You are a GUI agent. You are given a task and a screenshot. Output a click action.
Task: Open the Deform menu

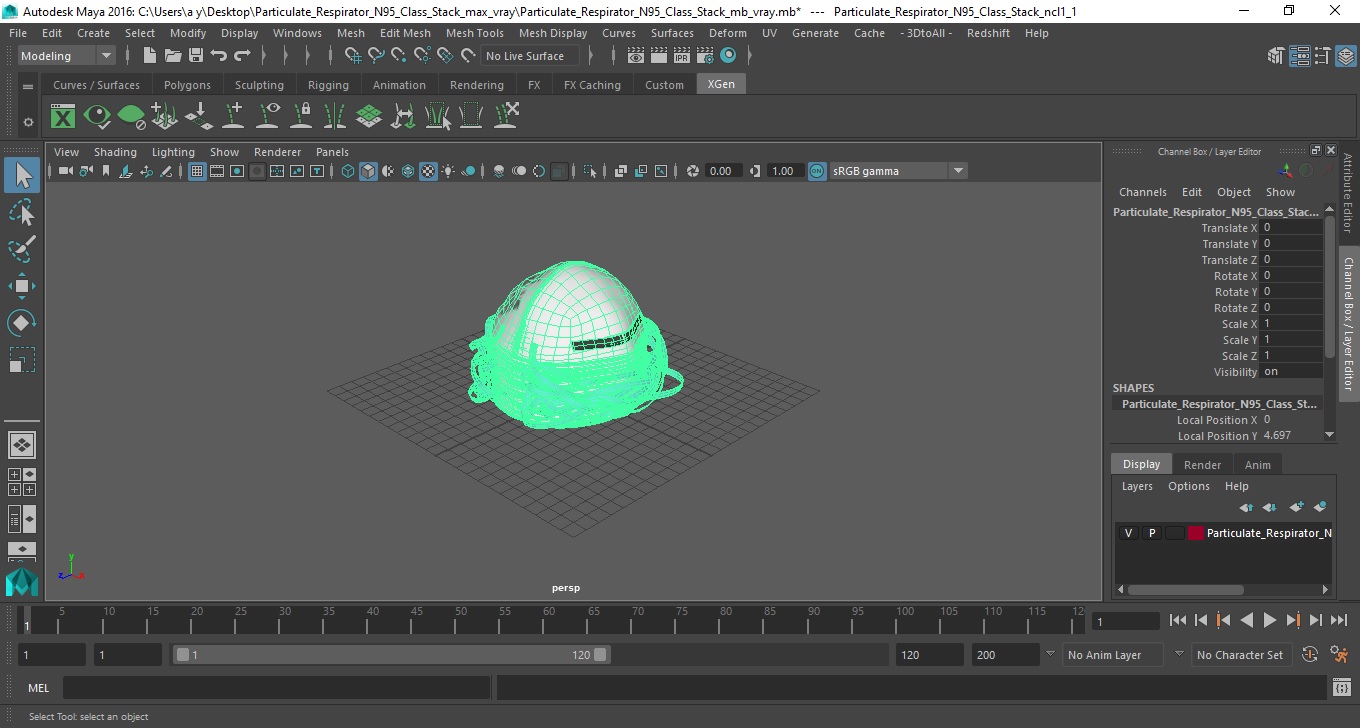click(x=728, y=33)
